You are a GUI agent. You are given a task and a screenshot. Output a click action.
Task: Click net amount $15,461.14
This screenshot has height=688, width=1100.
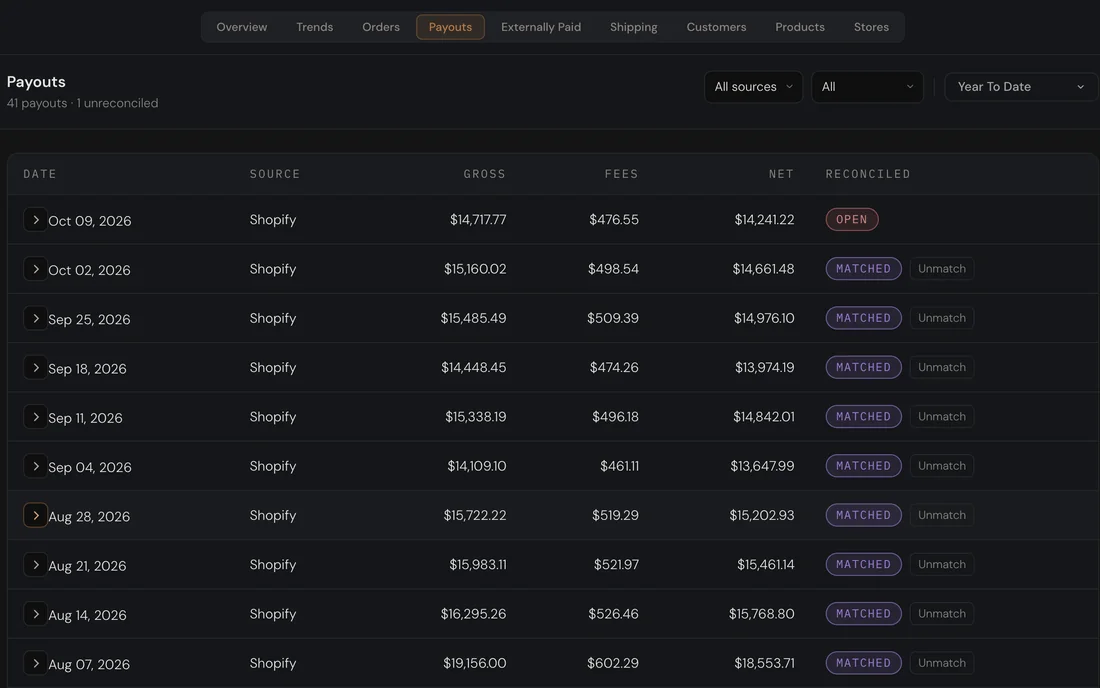[765, 565]
